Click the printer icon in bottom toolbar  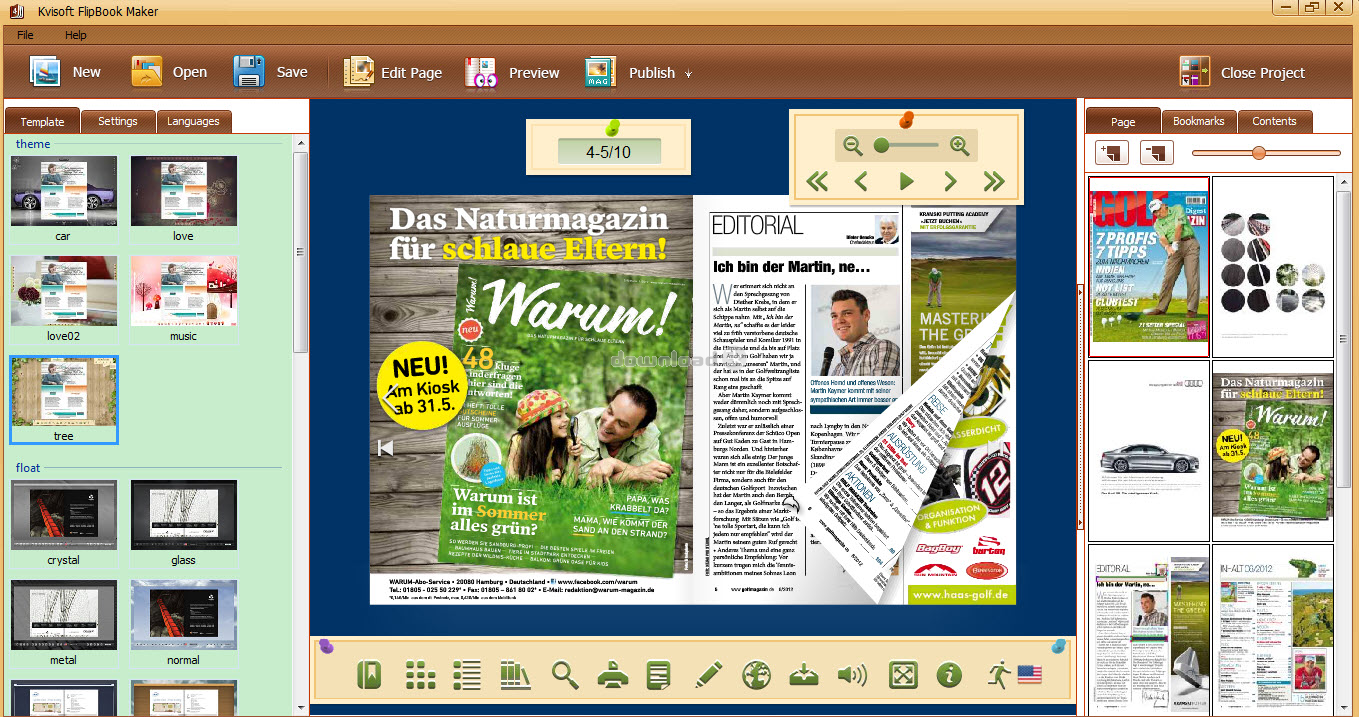612,675
